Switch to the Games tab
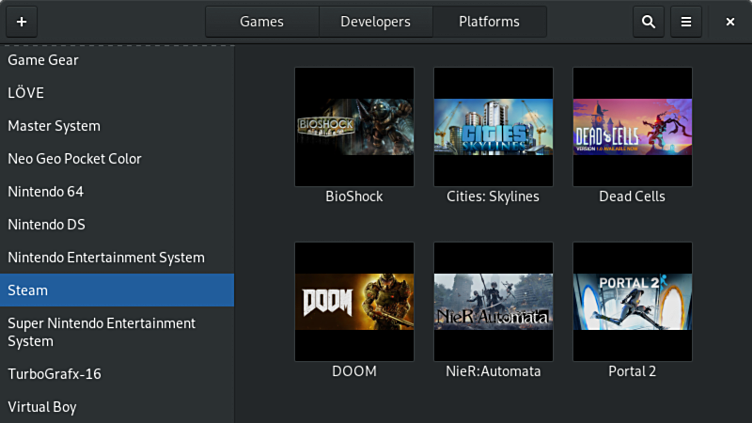Image resolution: width=752 pixels, height=423 pixels. point(262,21)
